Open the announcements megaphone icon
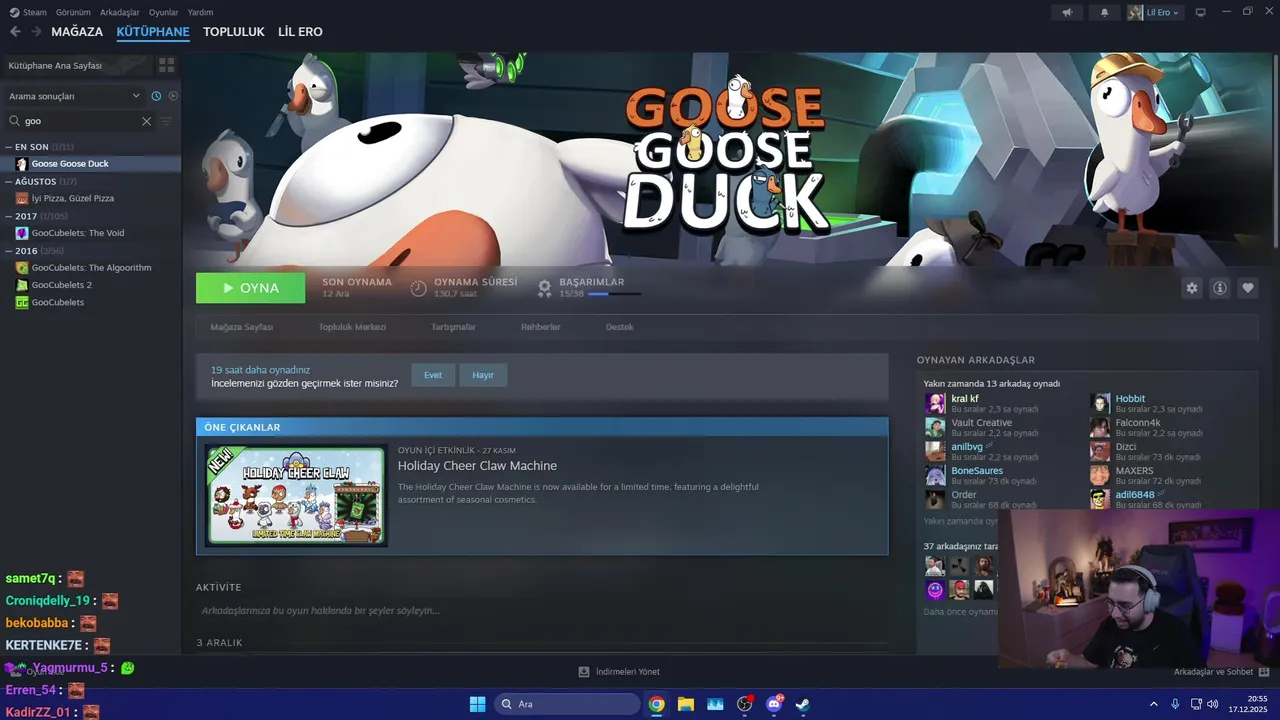This screenshot has height=720, width=1280. pos(1067,12)
